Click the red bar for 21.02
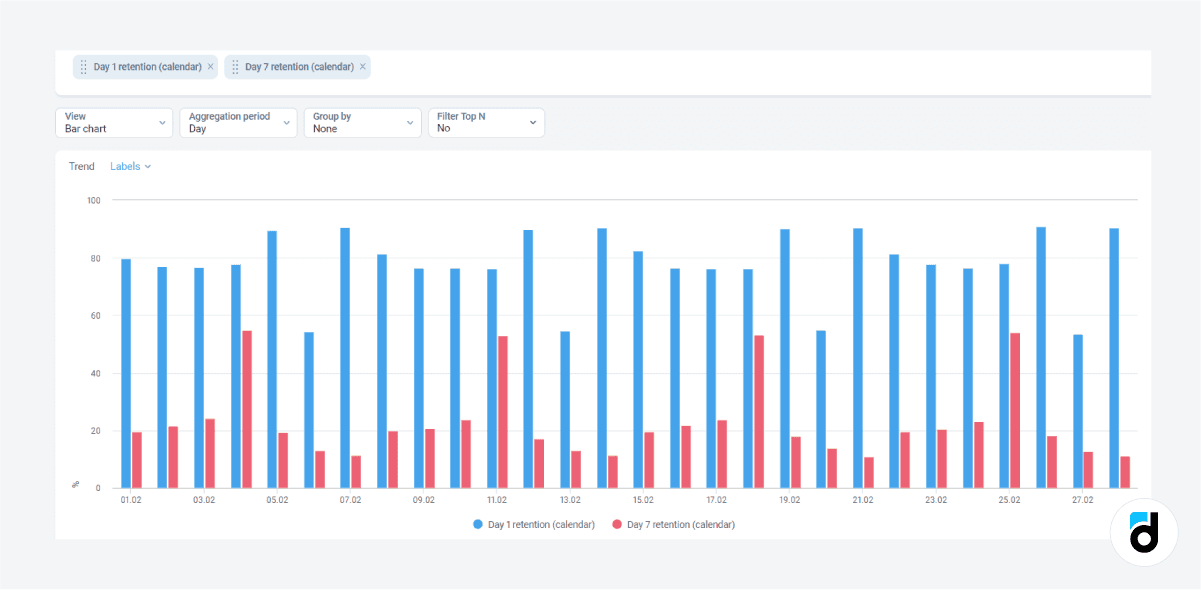Screen dimensions: 1201x590 [x=869, y=473]
